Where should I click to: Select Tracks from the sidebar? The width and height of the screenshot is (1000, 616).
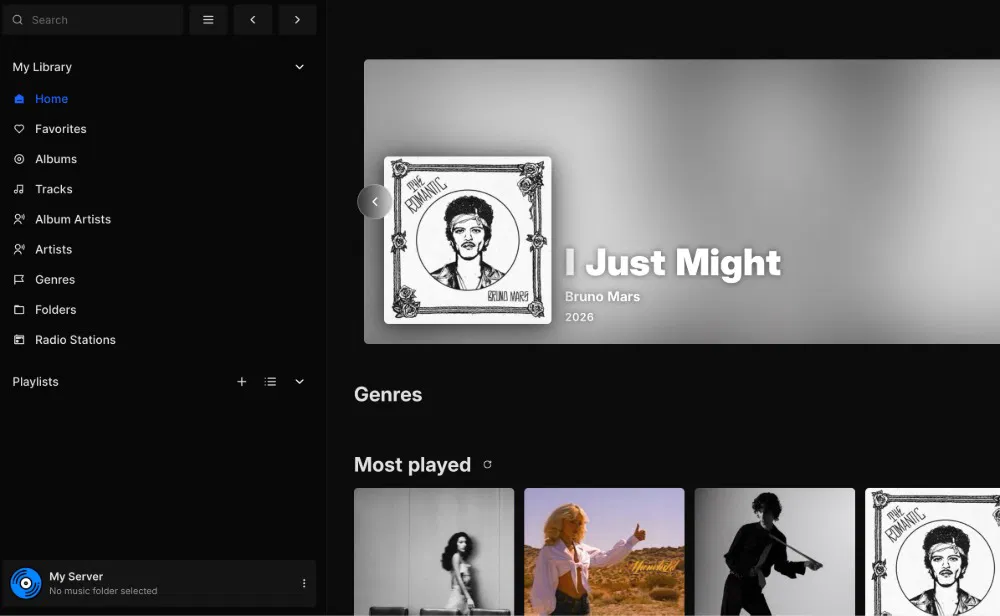[54, 189]
